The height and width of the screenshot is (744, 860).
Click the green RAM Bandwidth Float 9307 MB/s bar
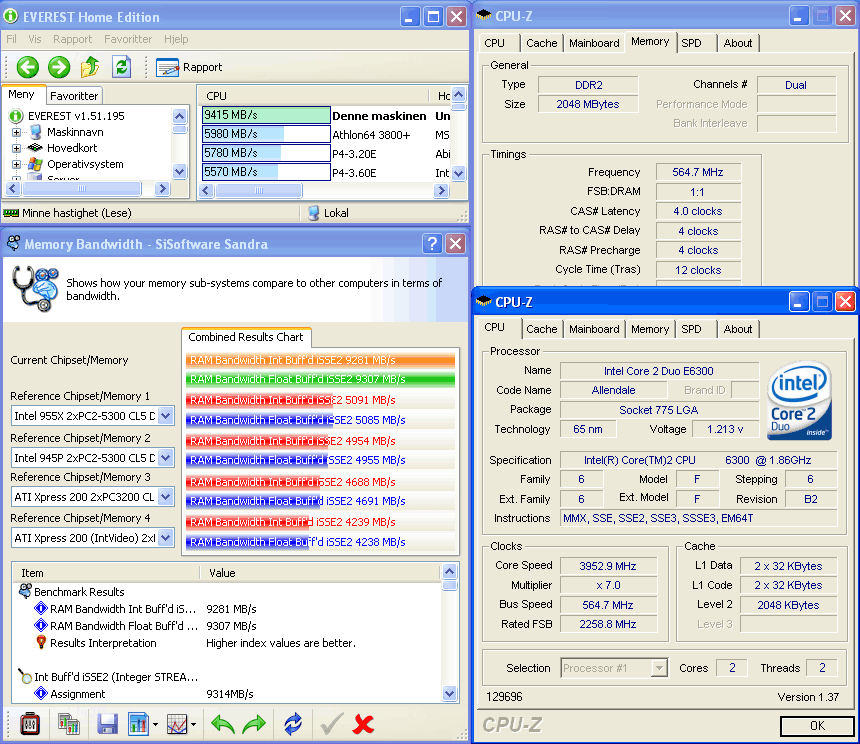pyautogui.click(x=320, y=379)
